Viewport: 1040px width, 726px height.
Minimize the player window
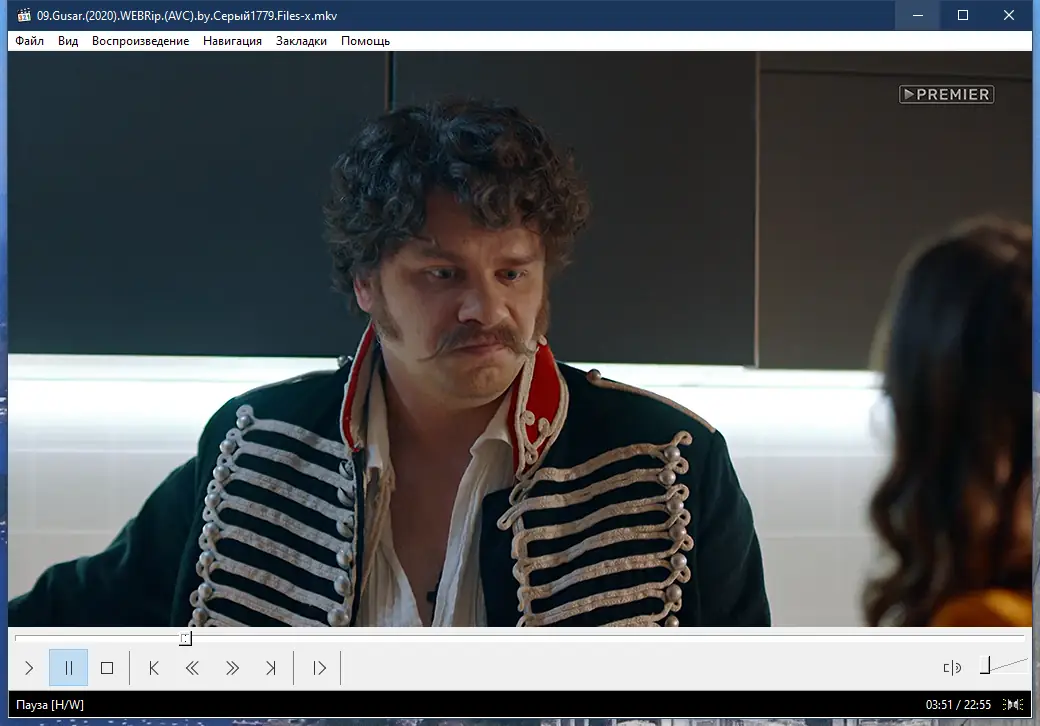coord(918,15)
